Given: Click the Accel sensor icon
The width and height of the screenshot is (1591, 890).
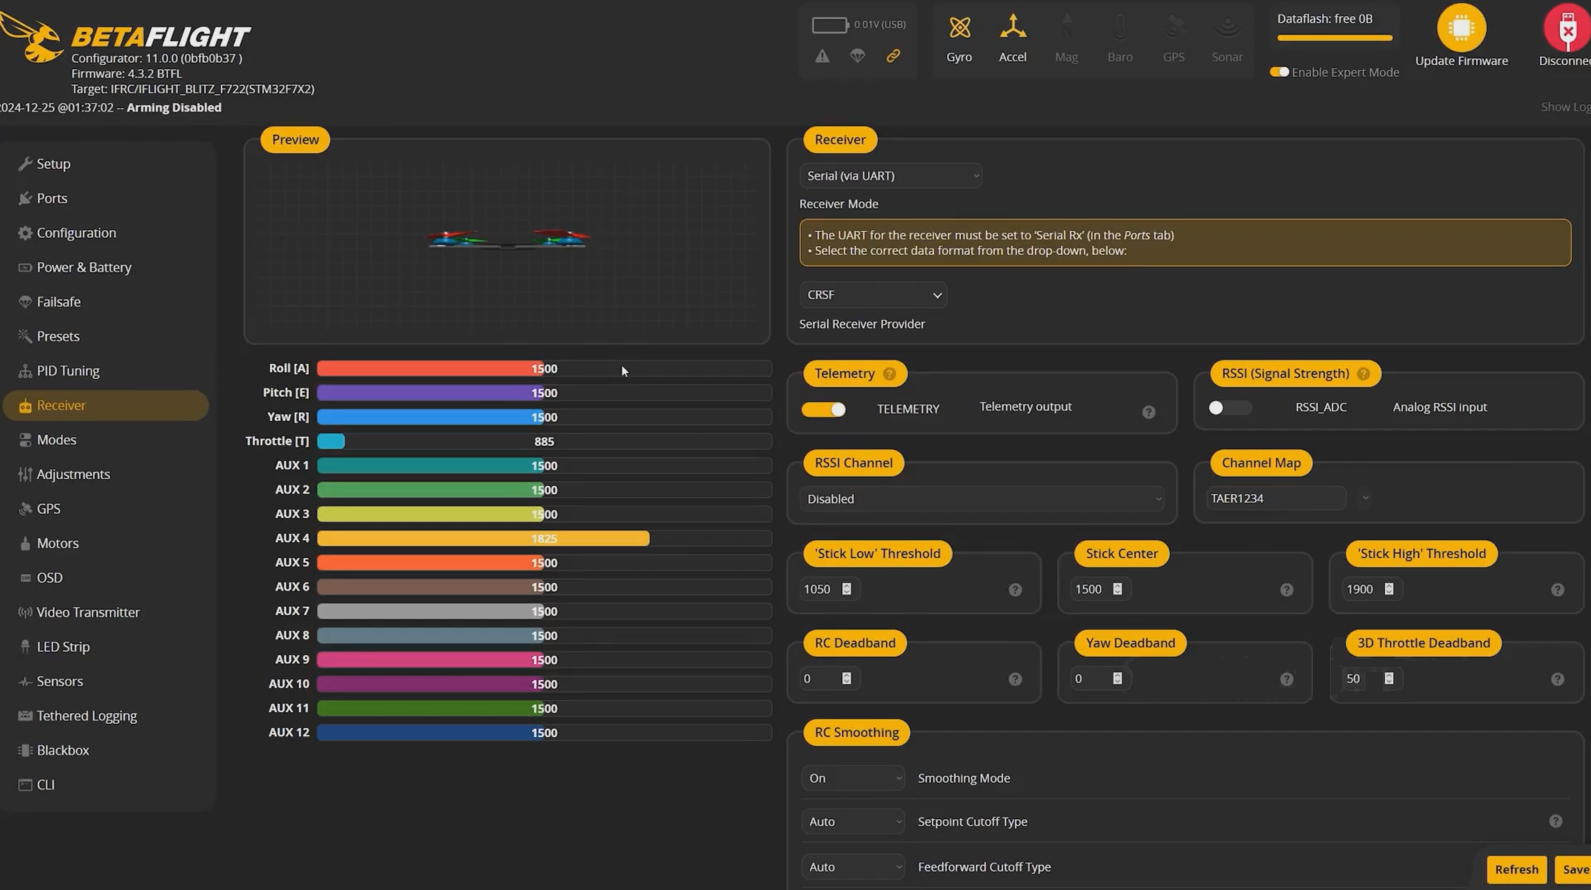Looking at the screenshot, I should 1012,28.
